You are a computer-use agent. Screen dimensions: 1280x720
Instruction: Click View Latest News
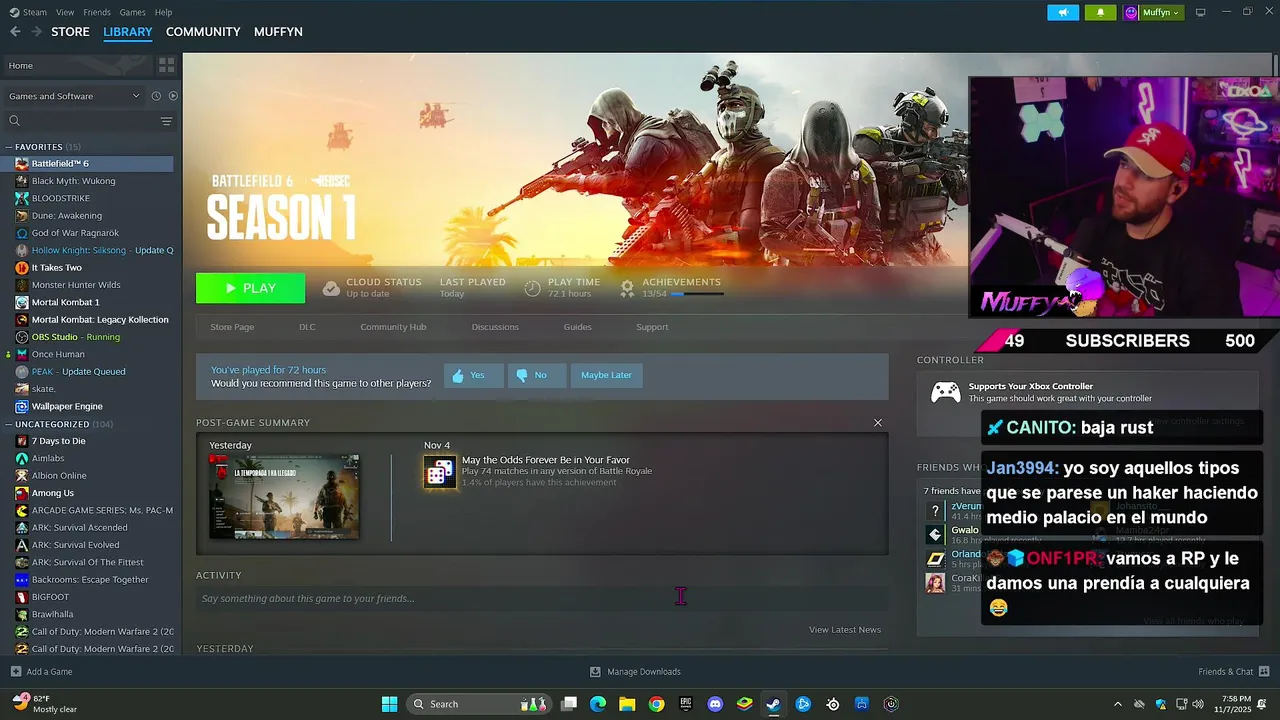click(x=845, y=630)
